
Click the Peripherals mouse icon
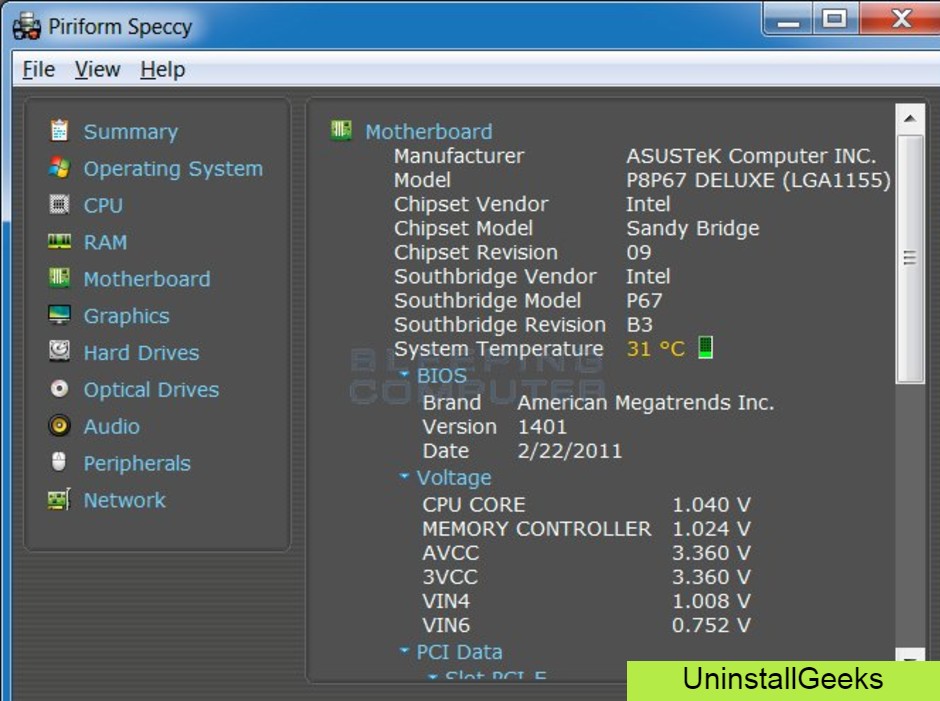point(59,462)
